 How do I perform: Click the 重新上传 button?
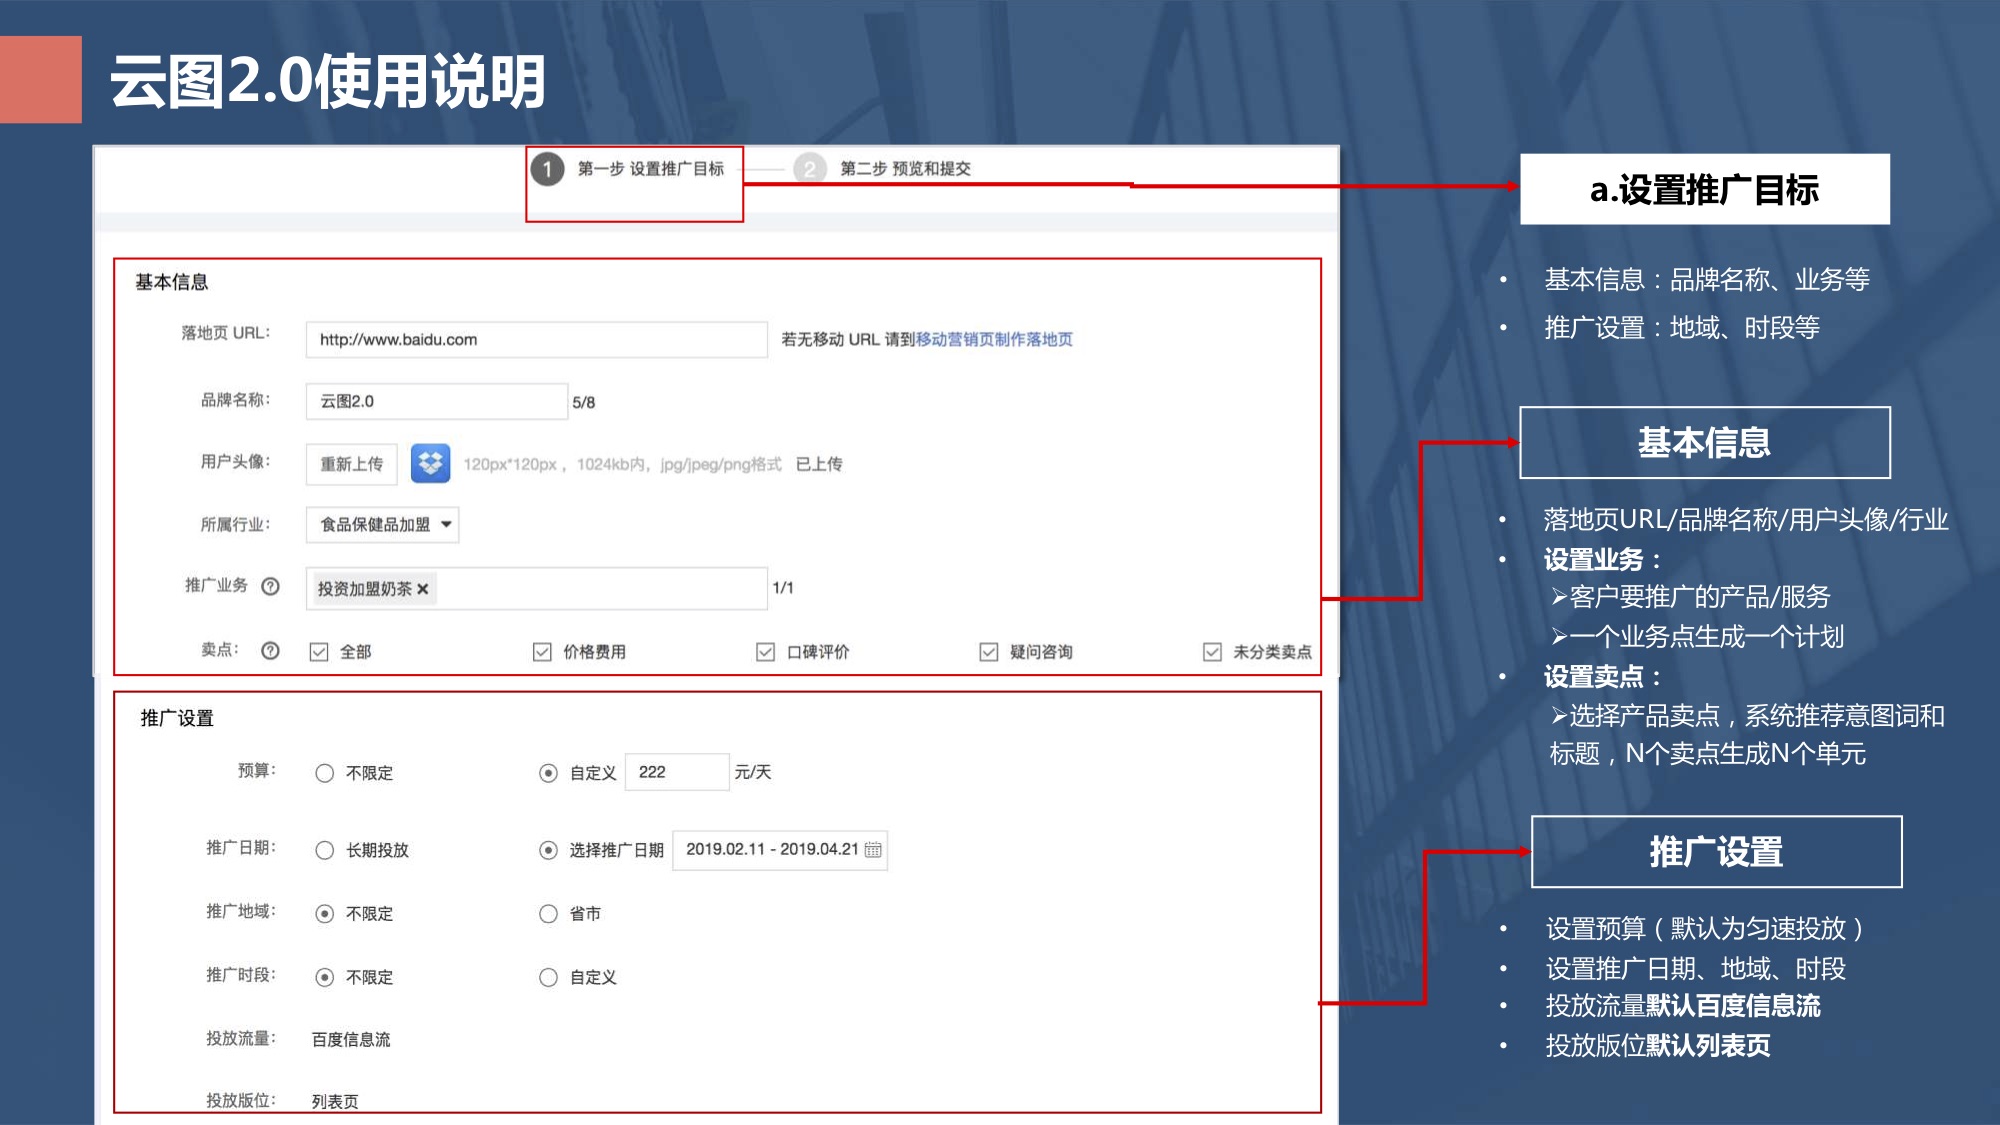[x=351, y=464]
